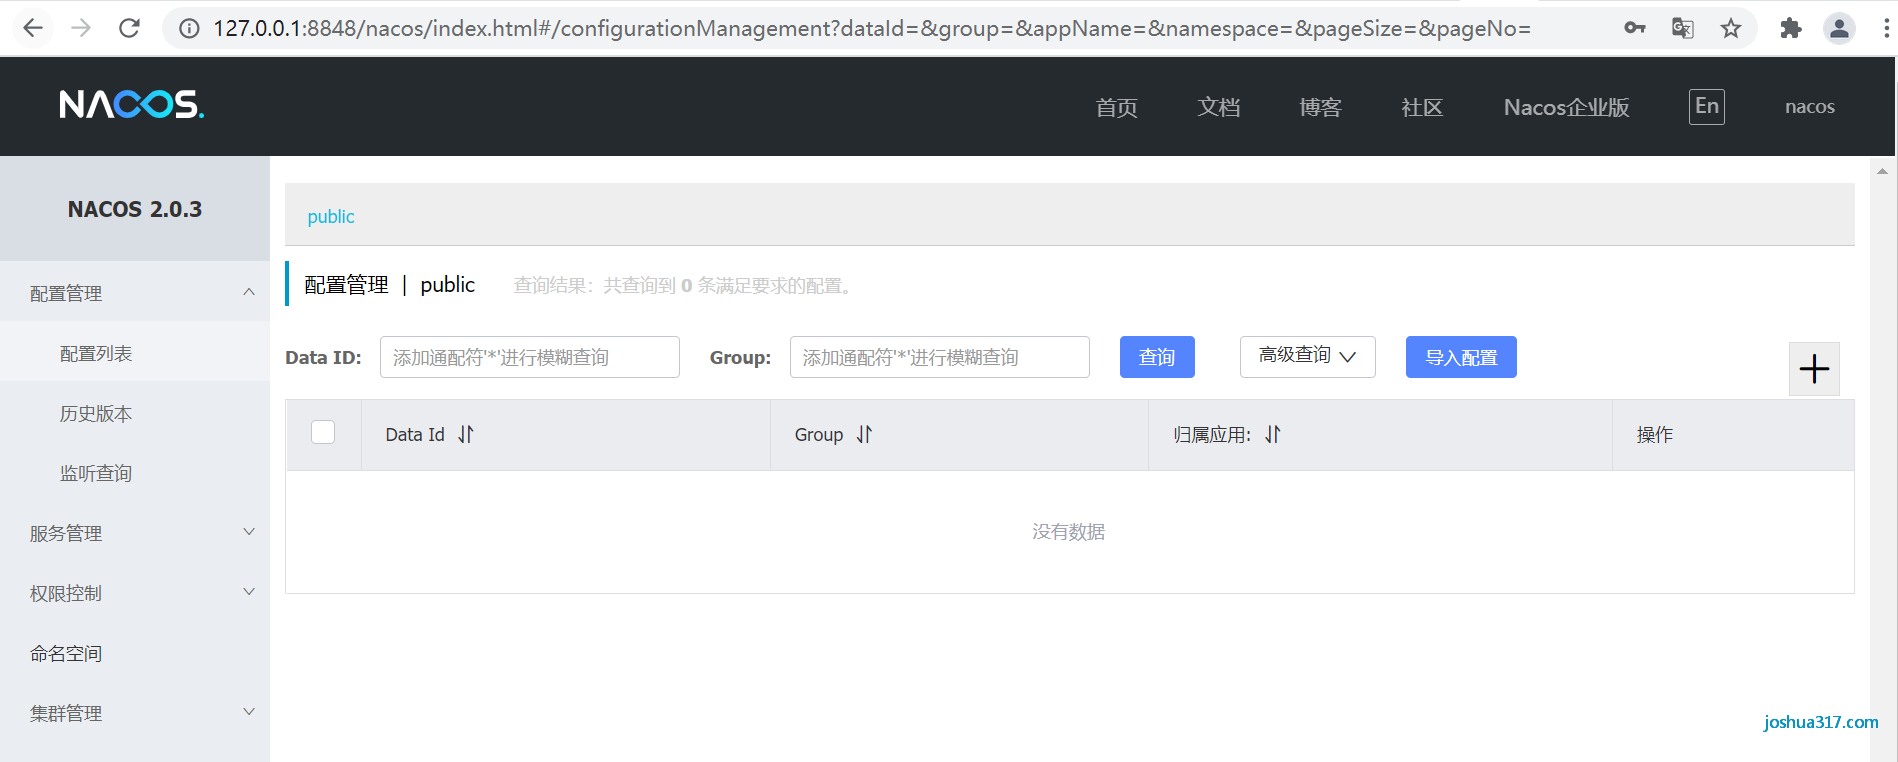
Task: Go to 首页 in top navigation
Action: click(1117, 107)
